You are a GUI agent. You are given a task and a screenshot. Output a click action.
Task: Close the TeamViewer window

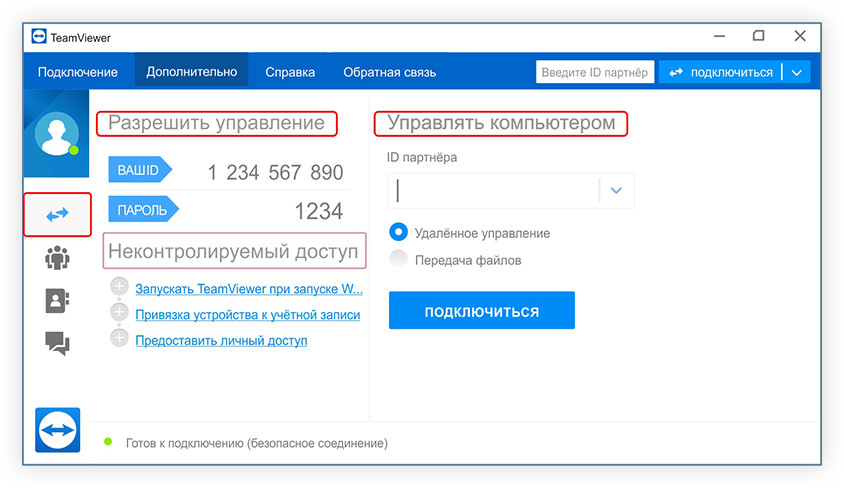tap(800, 36)
